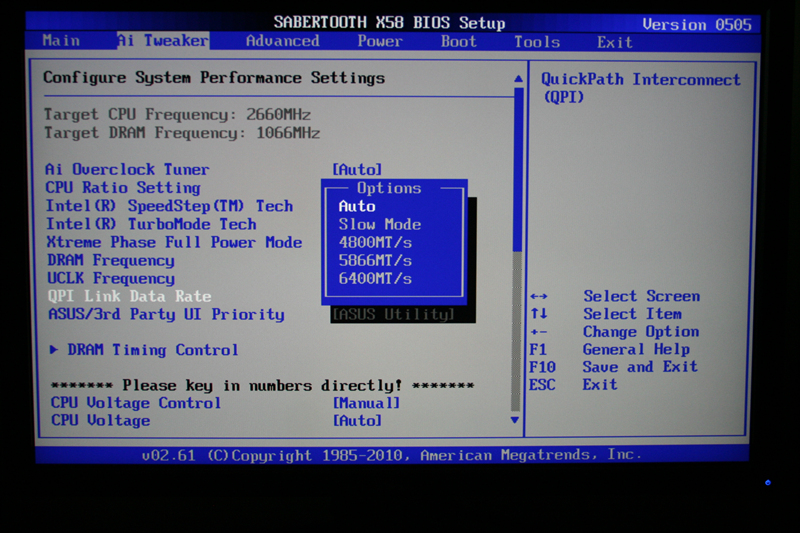Click Target CPU Frequency: 2660MHz text
The height and width of the screenshot is (533, 800).
(177, 114)
